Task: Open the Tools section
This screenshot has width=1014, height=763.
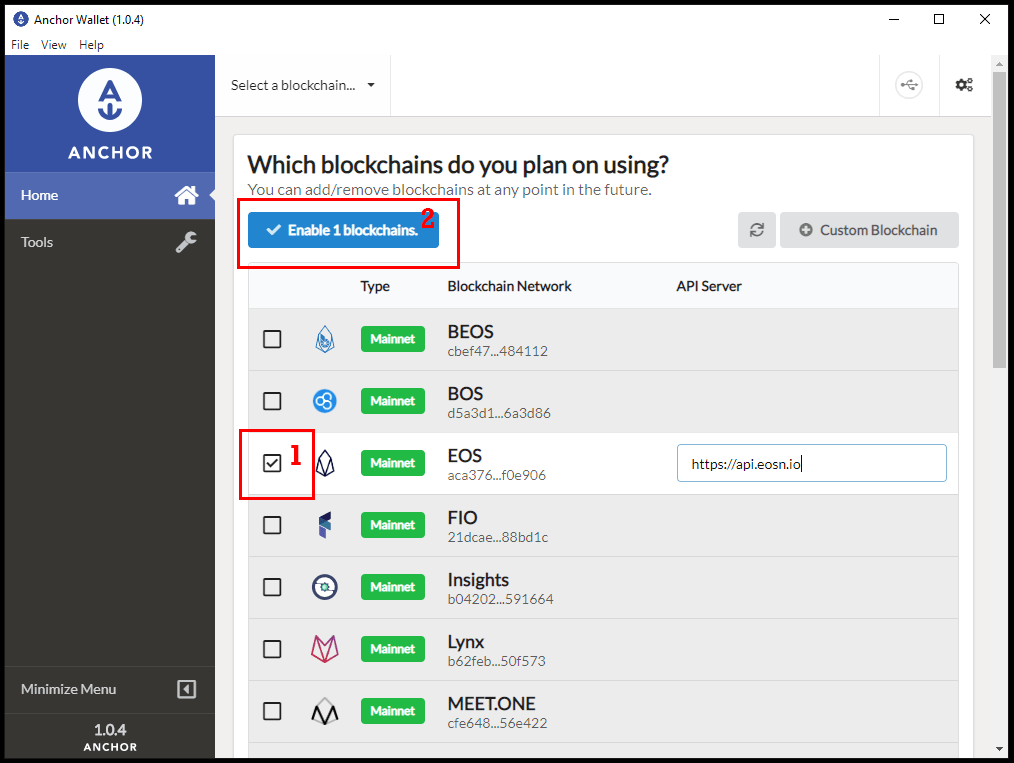Action: 110,242
